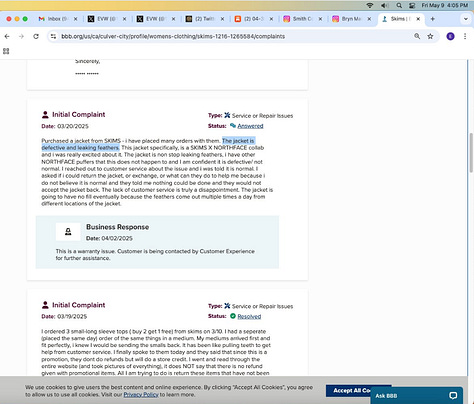Open Chrome three-dot menu
474x404 pixels.
[465, 36]
